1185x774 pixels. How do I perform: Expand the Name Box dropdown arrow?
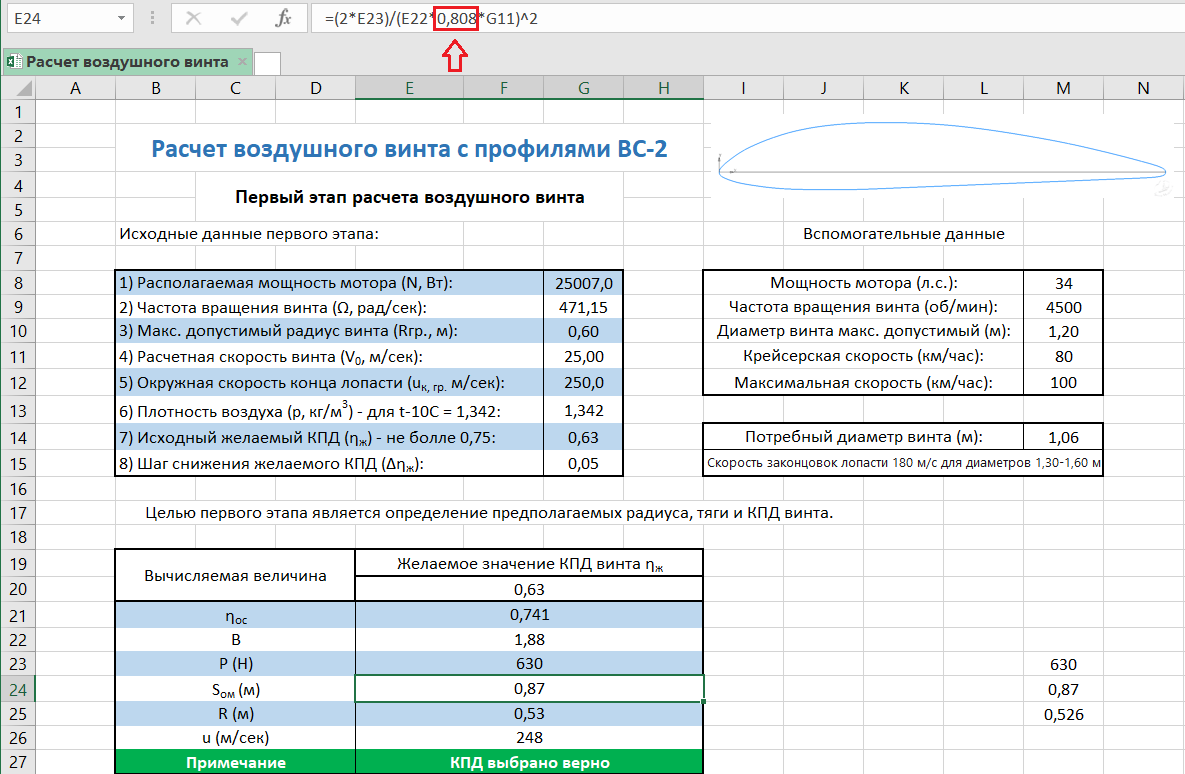(x=121, y=19)
